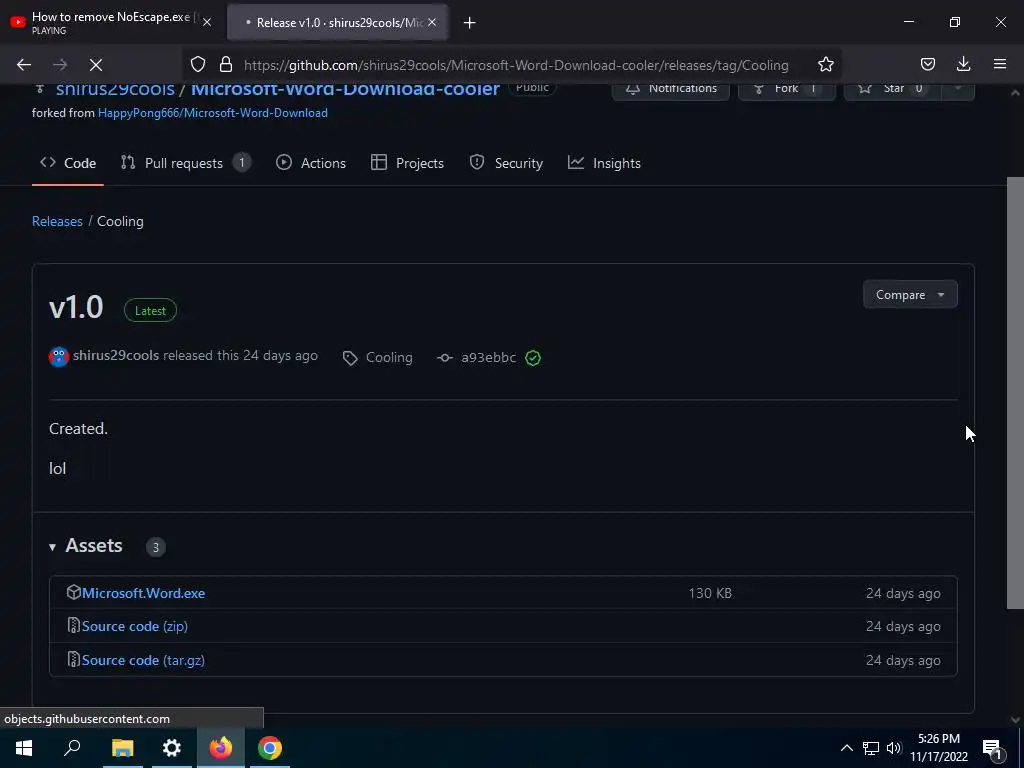Click the zip file icon beside Source code (zip)
Image resolution: width=1024 pixels, height=768 pixels.
click(73, 626)
